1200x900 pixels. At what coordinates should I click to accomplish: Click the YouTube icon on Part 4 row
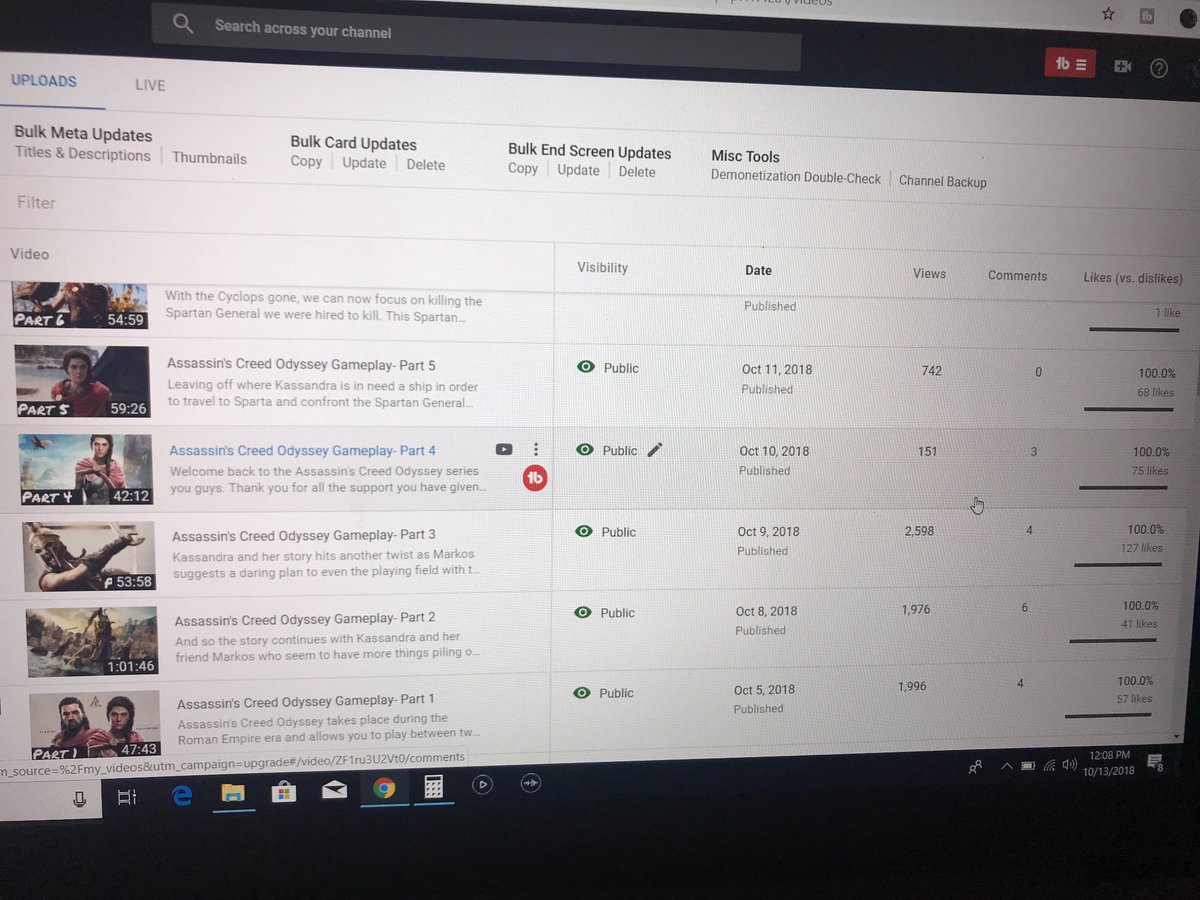tap(504, 450)
